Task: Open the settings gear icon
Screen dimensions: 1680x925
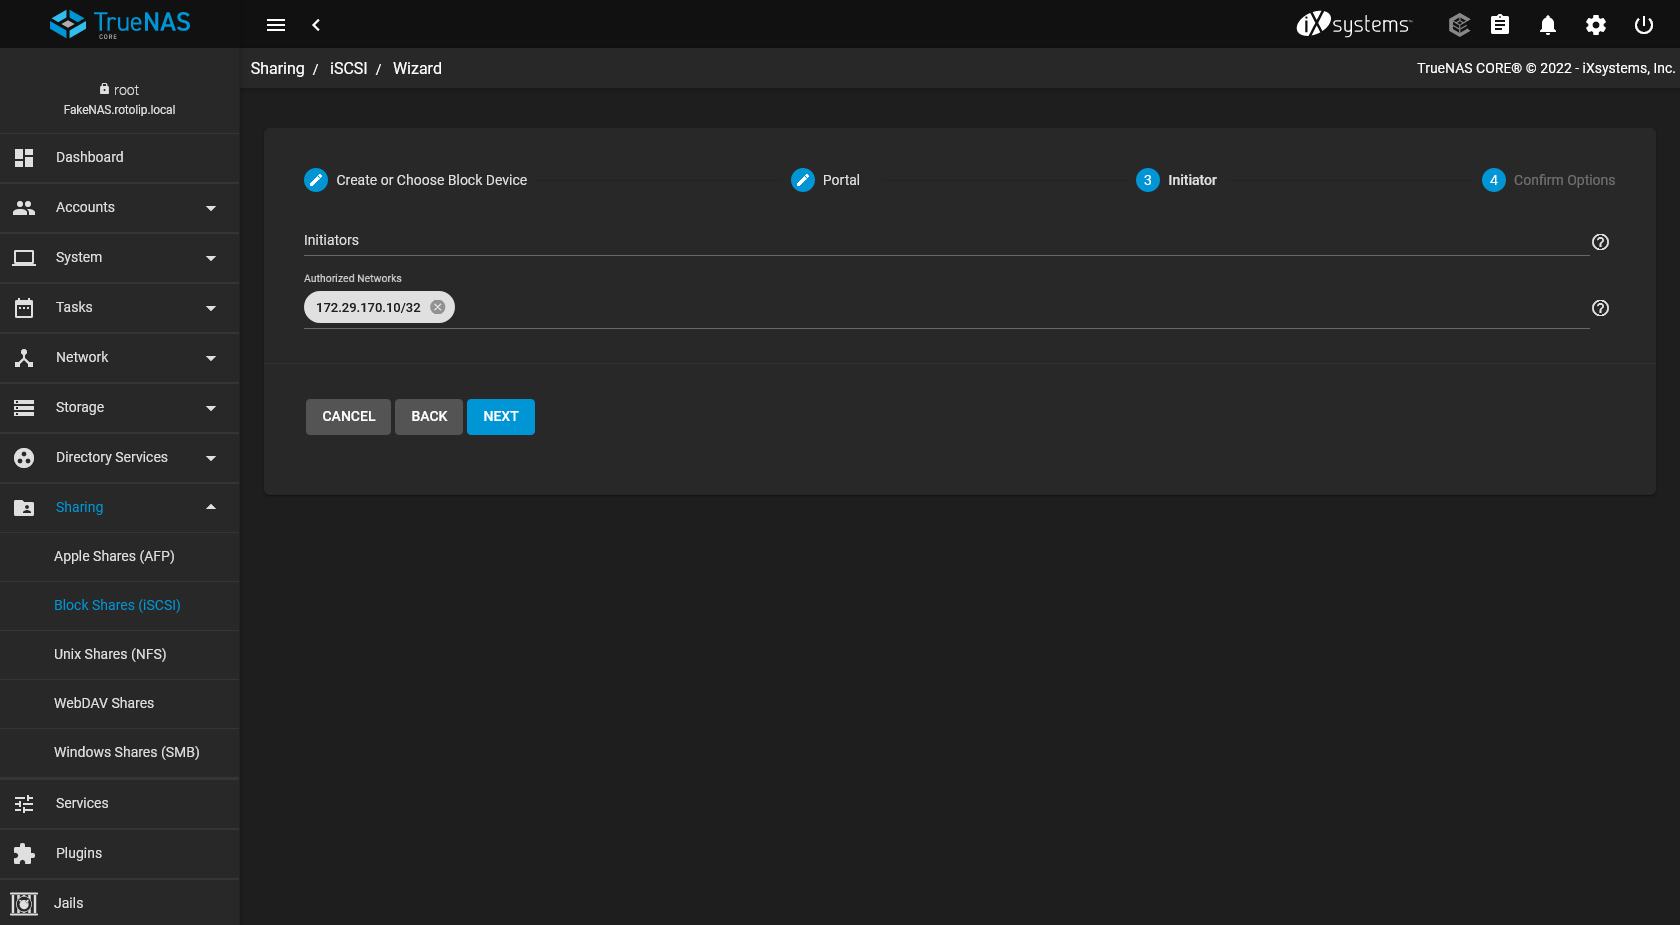Action: 1596,25
